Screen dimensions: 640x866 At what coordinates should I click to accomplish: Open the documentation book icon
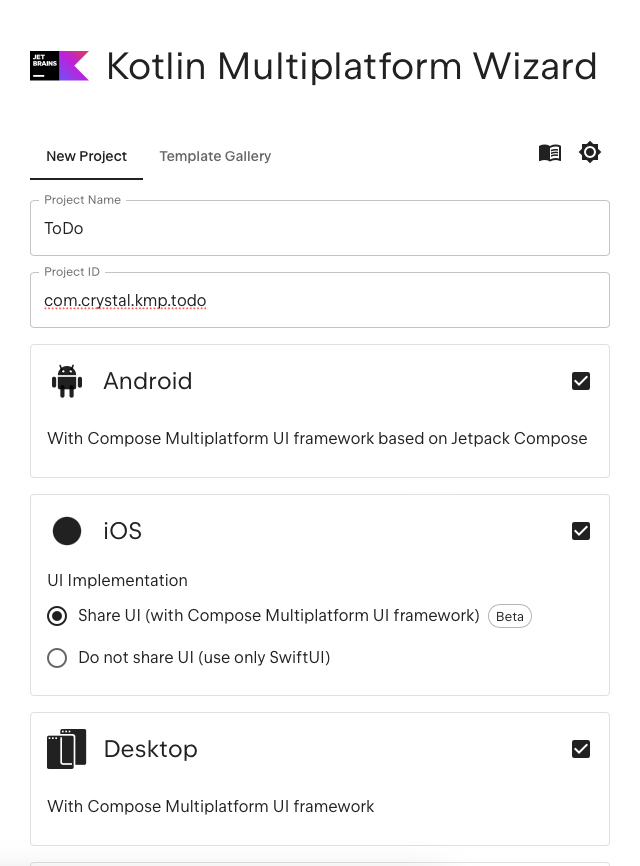click(549, 152)
